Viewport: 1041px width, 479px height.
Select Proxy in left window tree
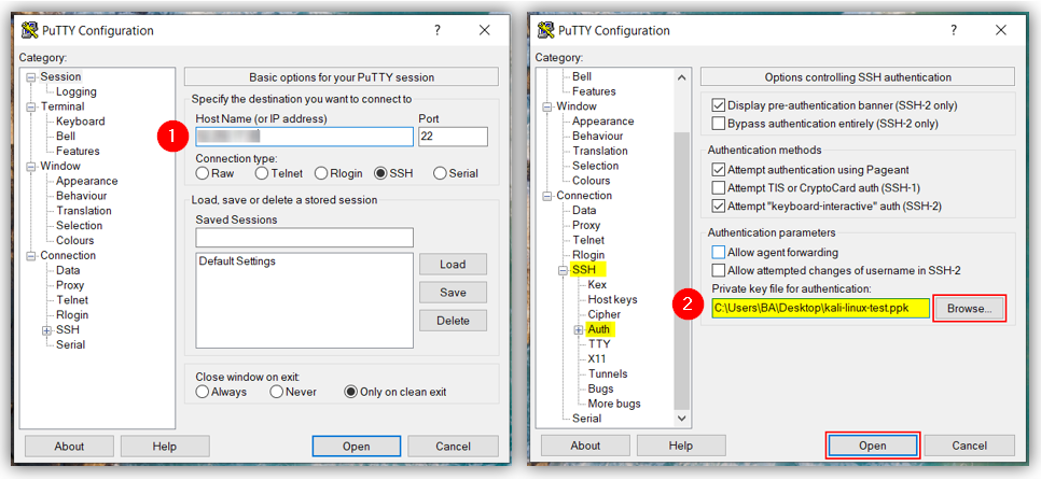tap(70, 285)
